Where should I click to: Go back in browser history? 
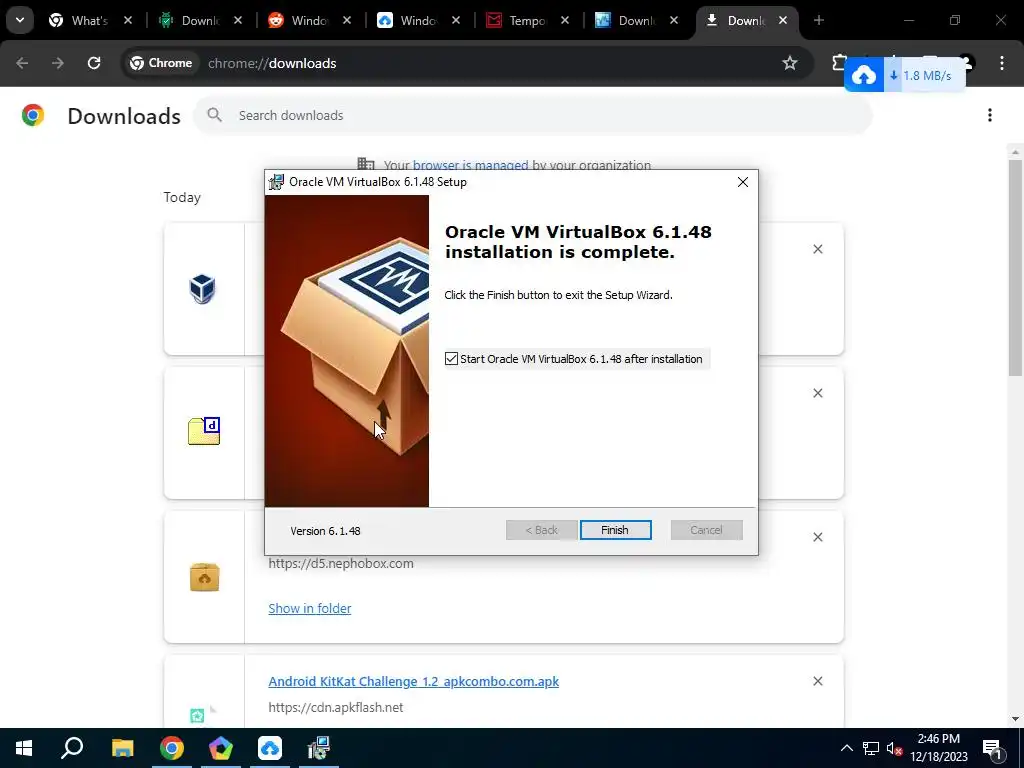coord(22,63)
